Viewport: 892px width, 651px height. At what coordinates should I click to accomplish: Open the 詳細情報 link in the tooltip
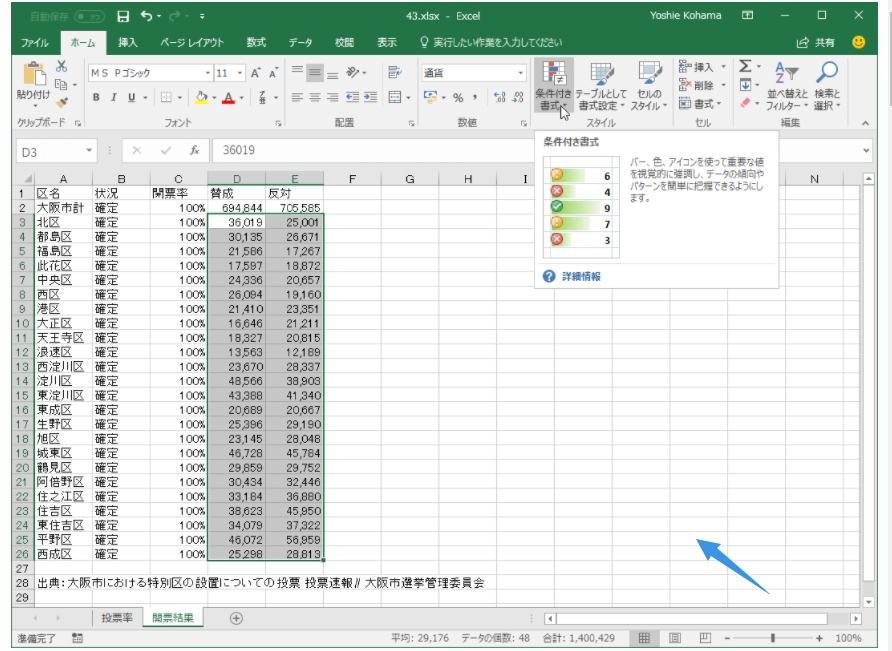(581, 277)
